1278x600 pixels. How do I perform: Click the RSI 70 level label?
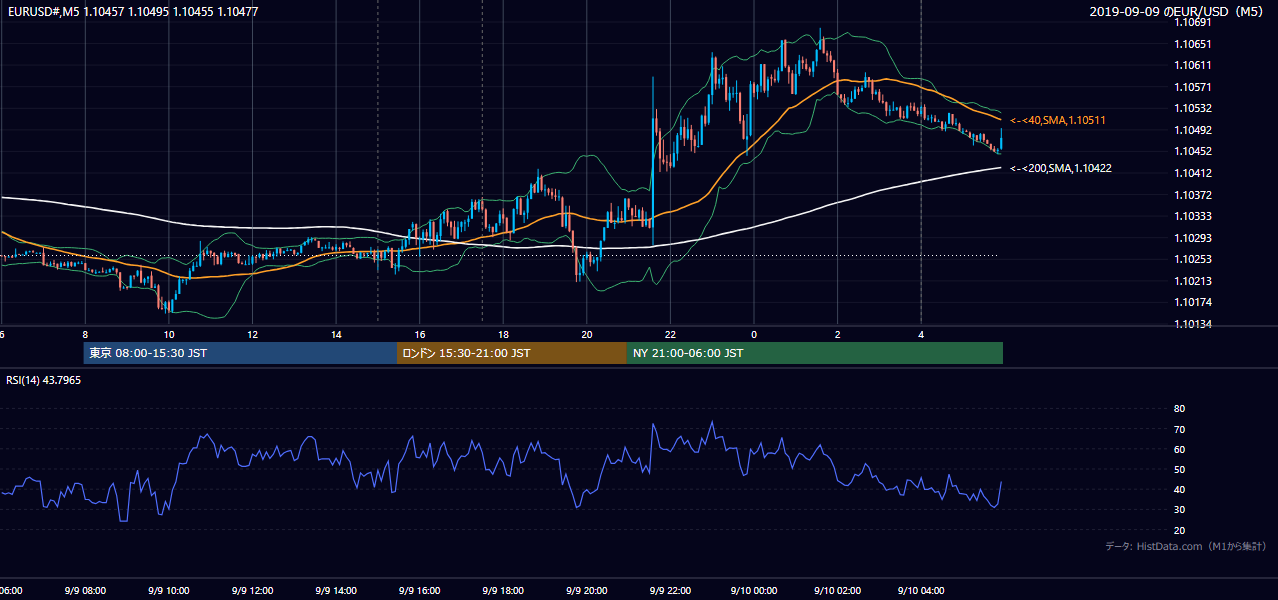point(1179,429)
